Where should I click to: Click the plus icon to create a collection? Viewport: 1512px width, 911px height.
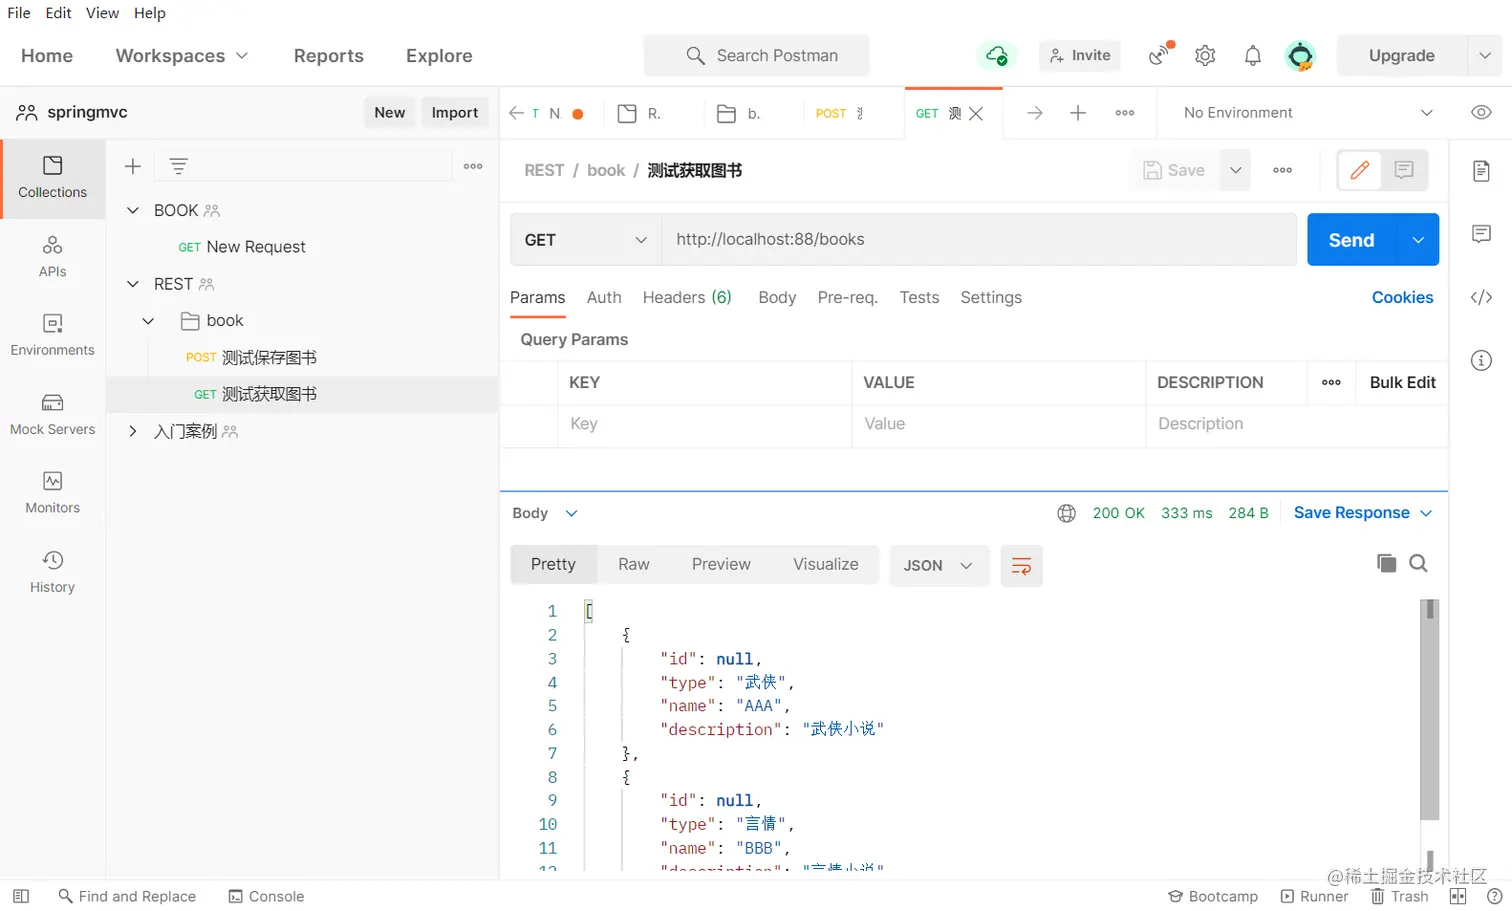point(132,166)
